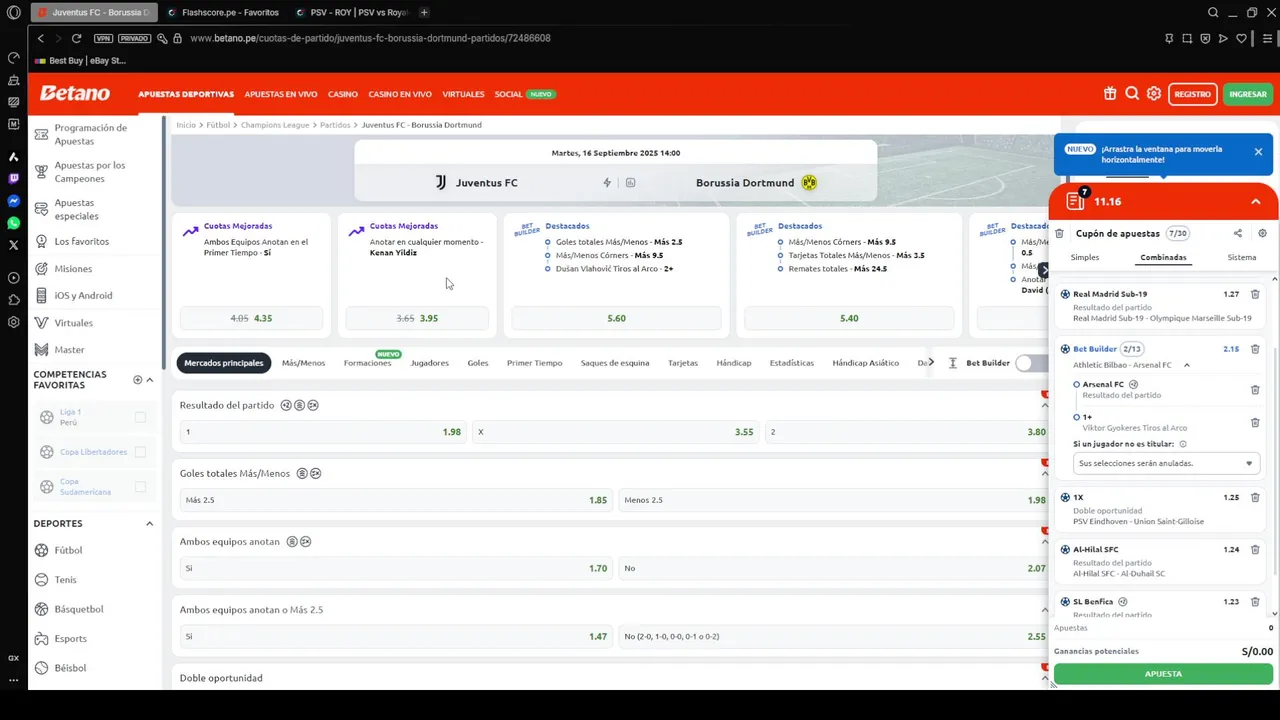Viewport: 1280px width, 720px height.
Task: Open the Más/Menos markets tab
Action: (x=303, y=363)
